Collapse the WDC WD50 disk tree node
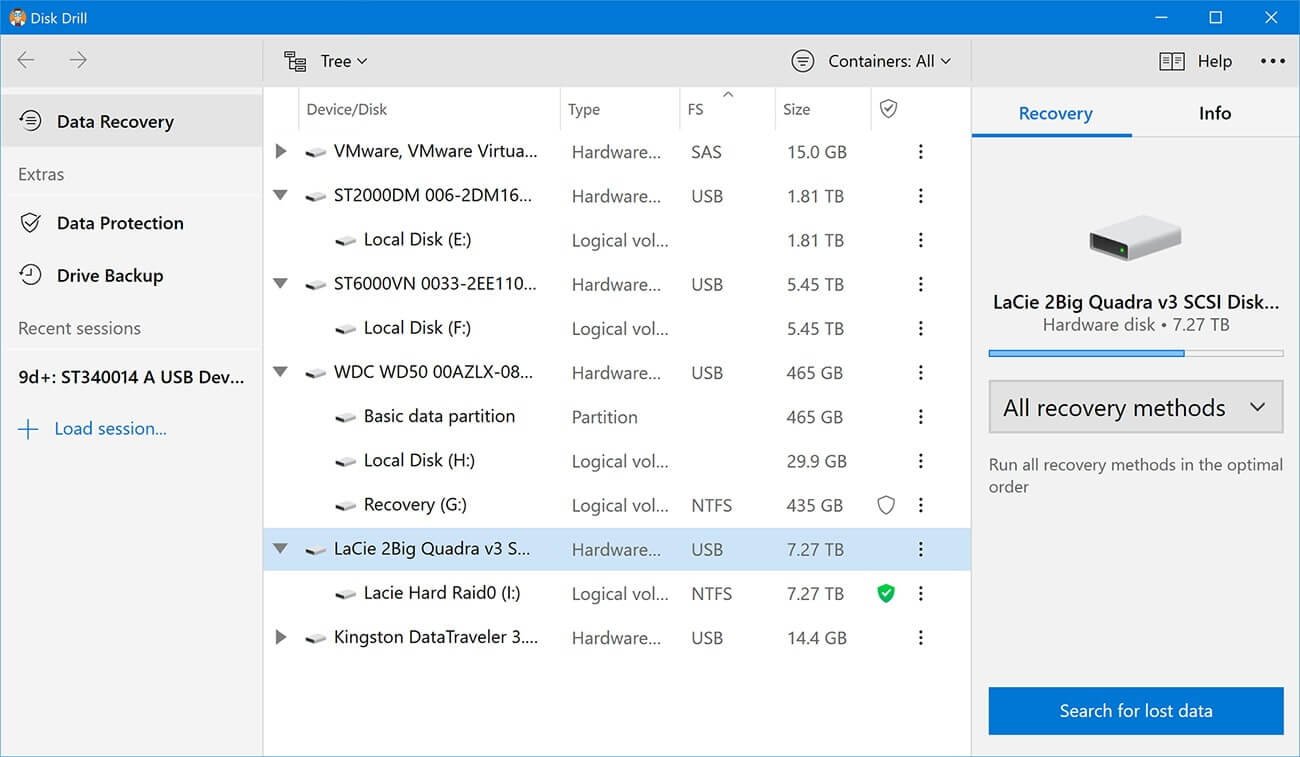Viewport: 1300px width, 757px height. coord(281,372)
